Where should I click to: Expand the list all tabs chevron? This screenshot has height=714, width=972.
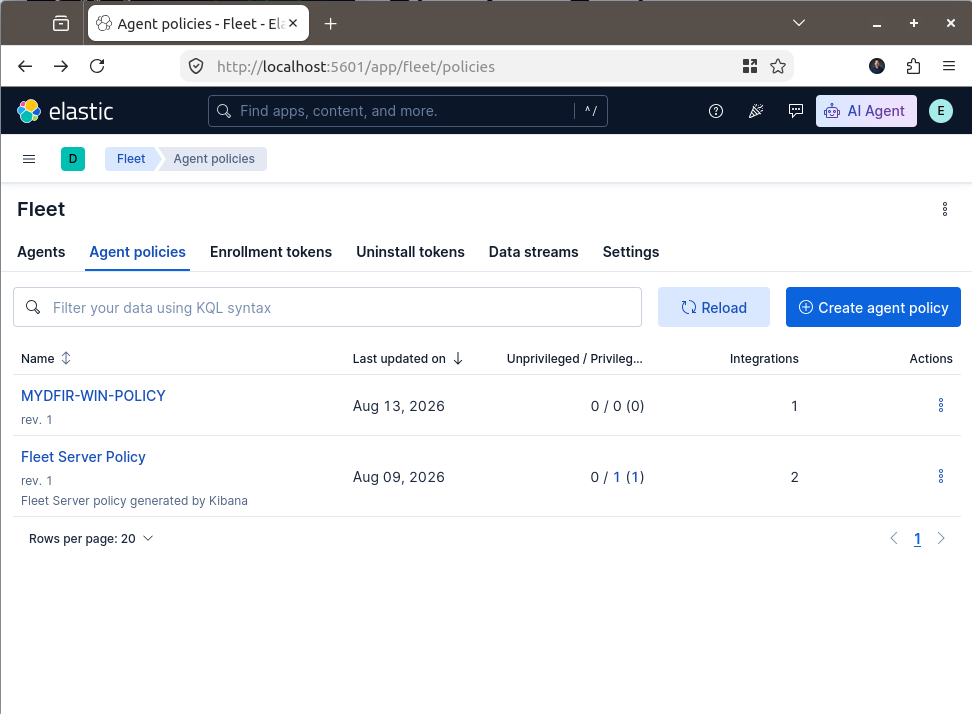click(x=798, y=23)
